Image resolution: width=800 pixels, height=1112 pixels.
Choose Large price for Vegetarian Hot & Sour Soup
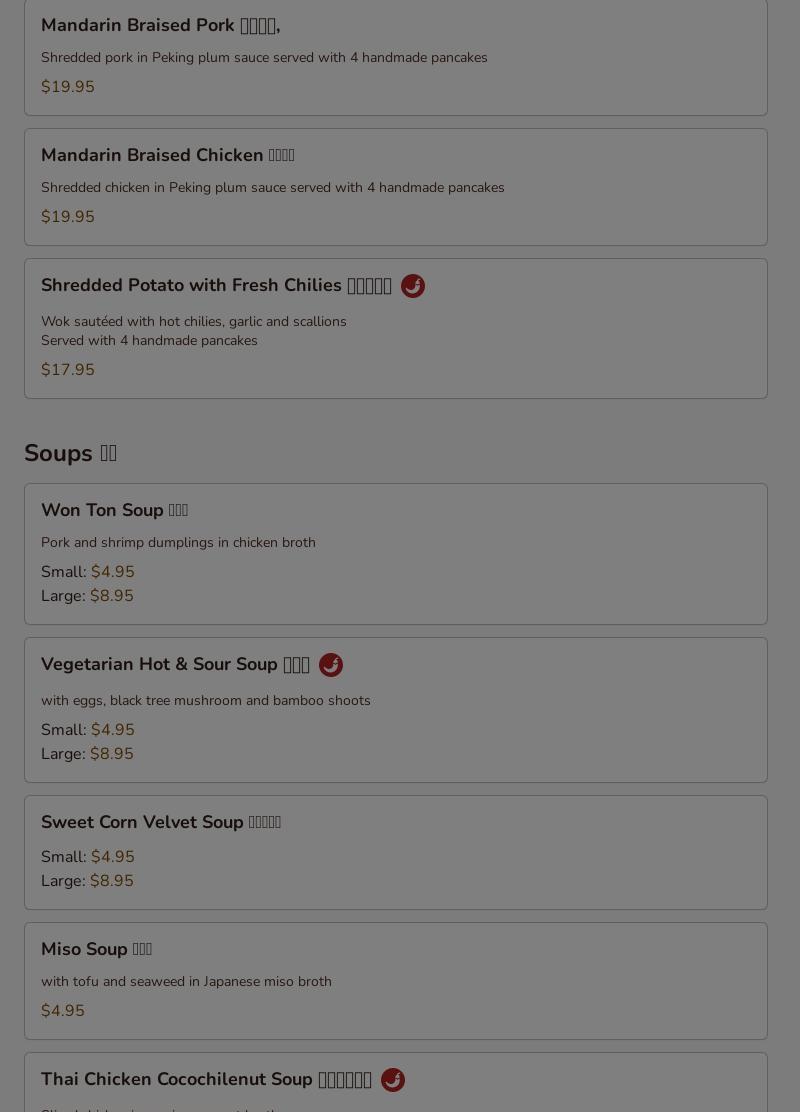pos(111,754)
